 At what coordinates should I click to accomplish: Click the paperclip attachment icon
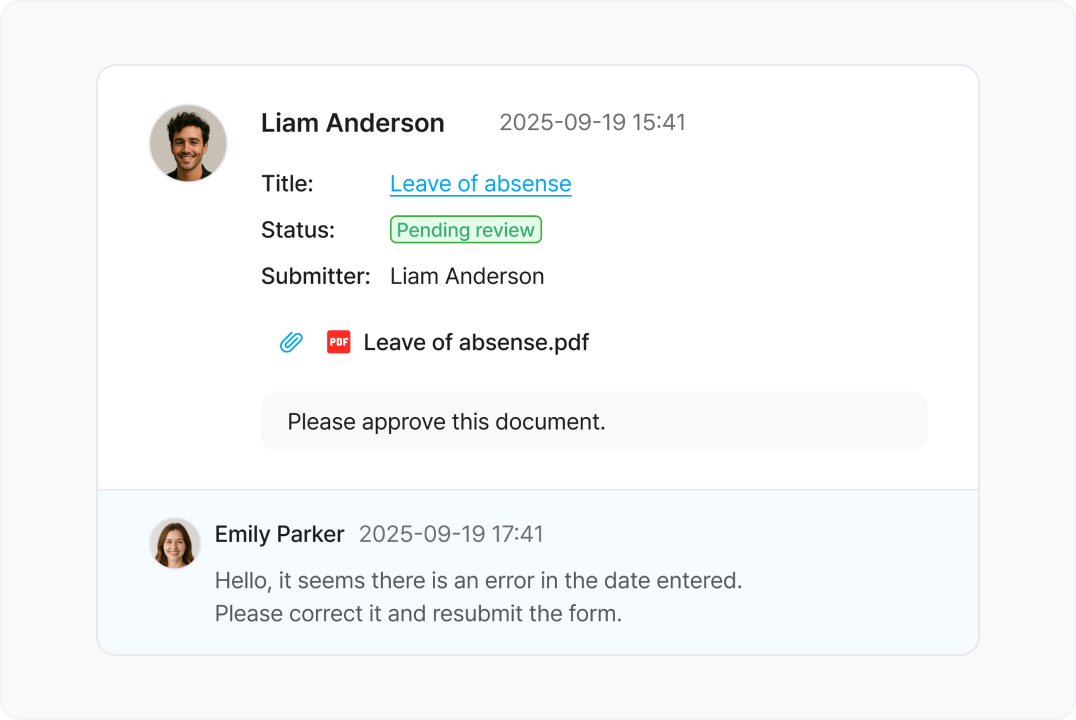pyautogui.click(x=291, y=343)
